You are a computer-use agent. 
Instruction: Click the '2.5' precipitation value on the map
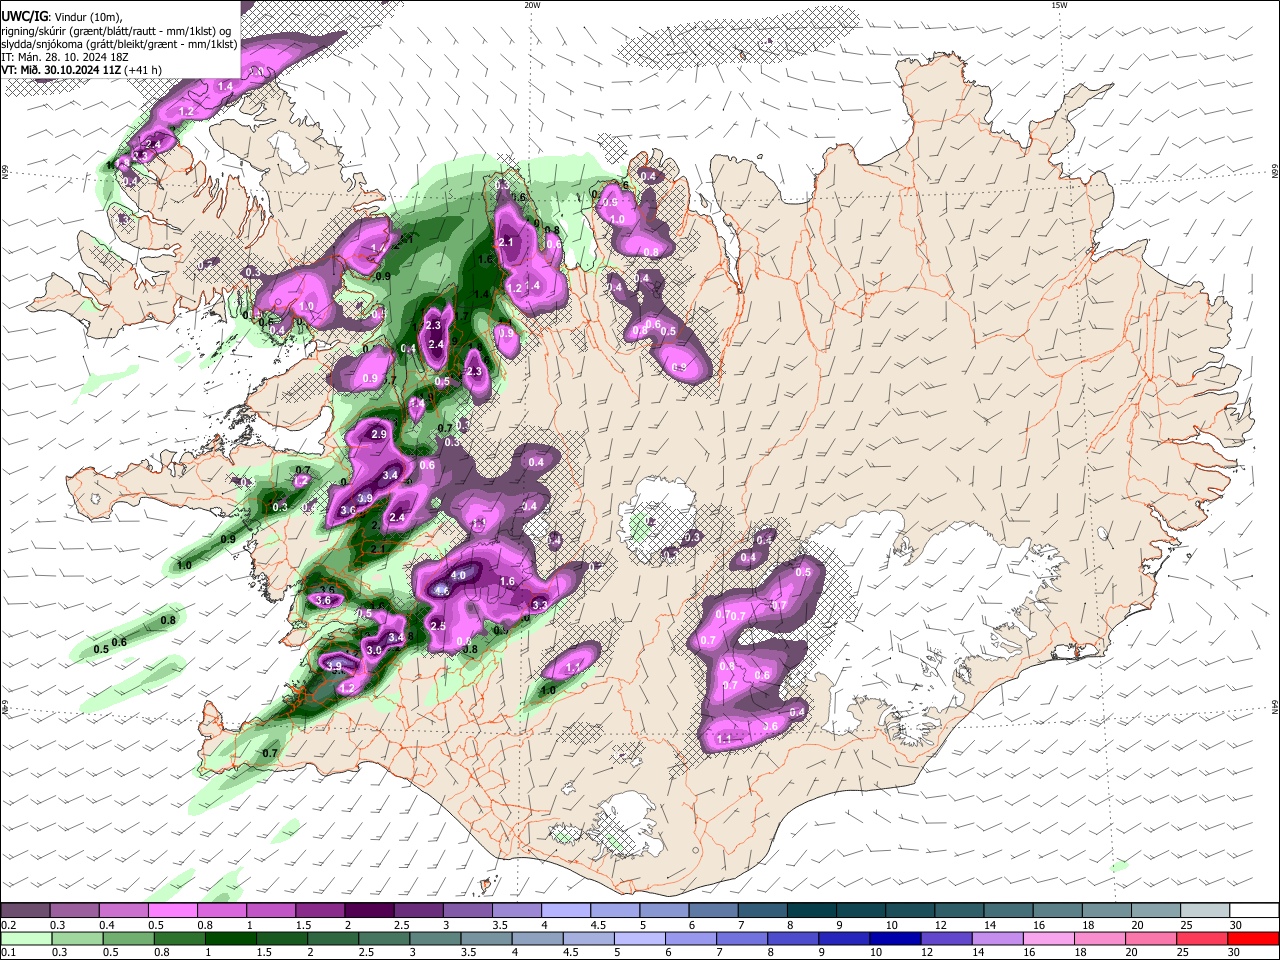pyautogui.click(x=437, y=625)
